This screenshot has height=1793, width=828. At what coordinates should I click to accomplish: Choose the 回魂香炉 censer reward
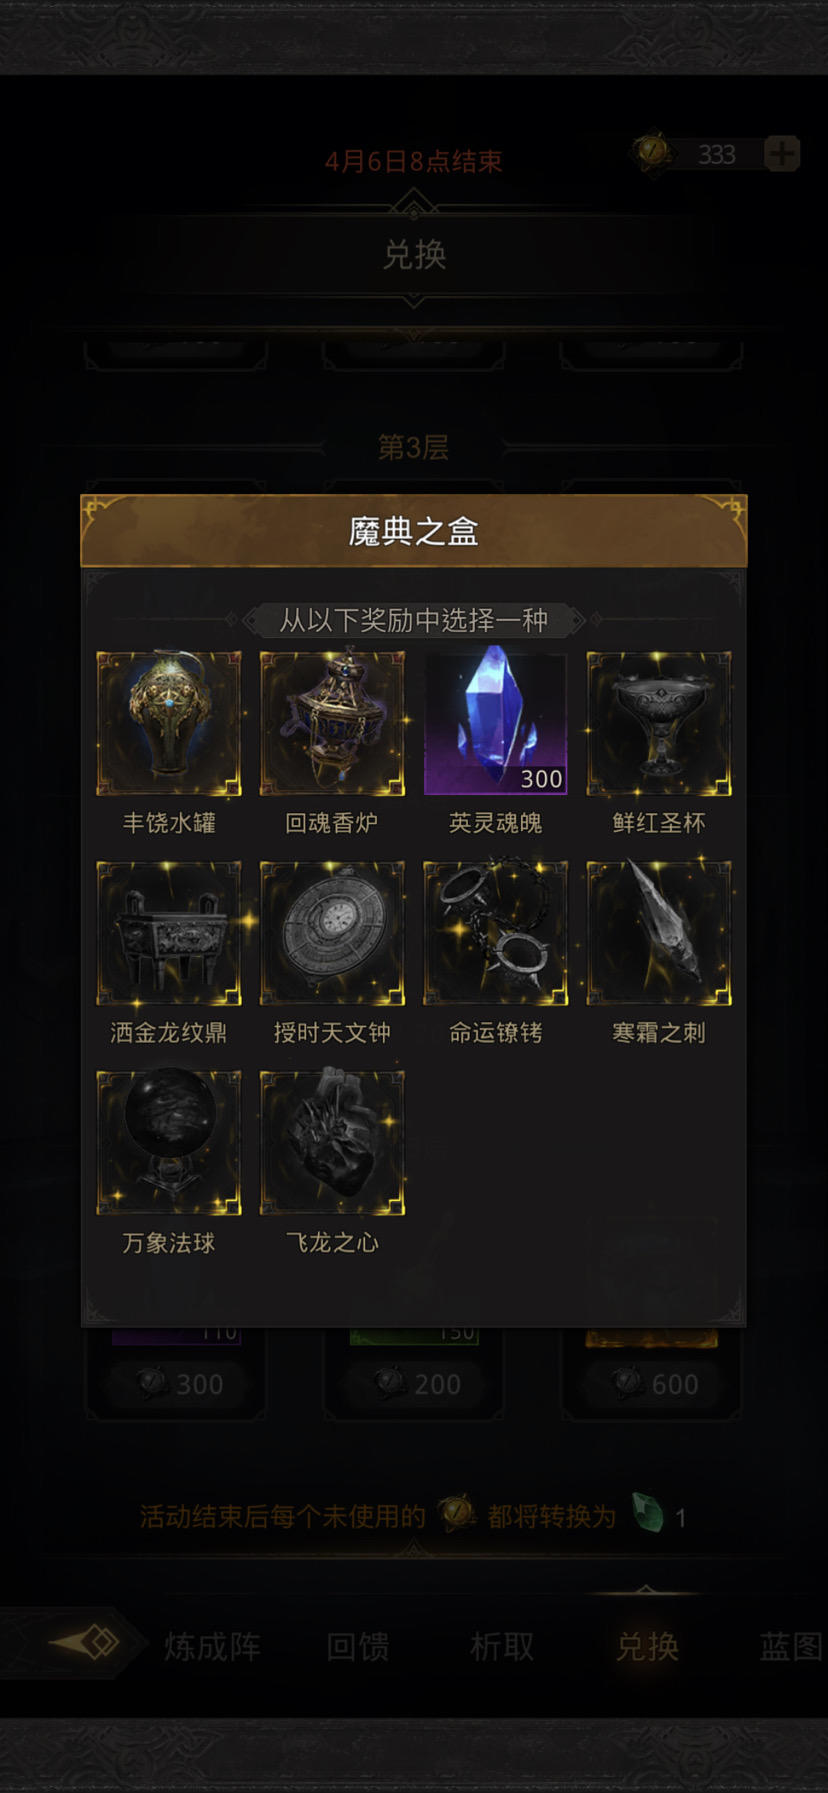[x=332, y=723]
